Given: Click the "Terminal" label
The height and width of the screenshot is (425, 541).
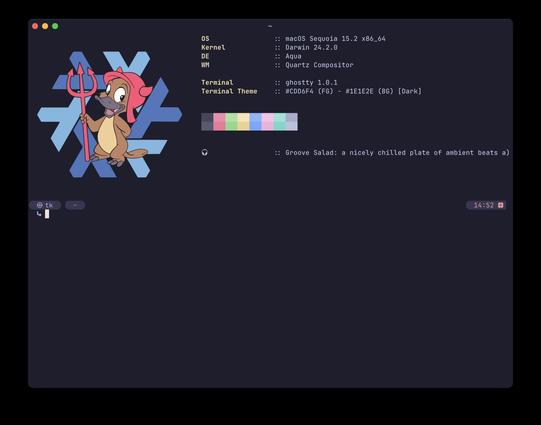Looking at the screenshot, I should coord(217,82).
